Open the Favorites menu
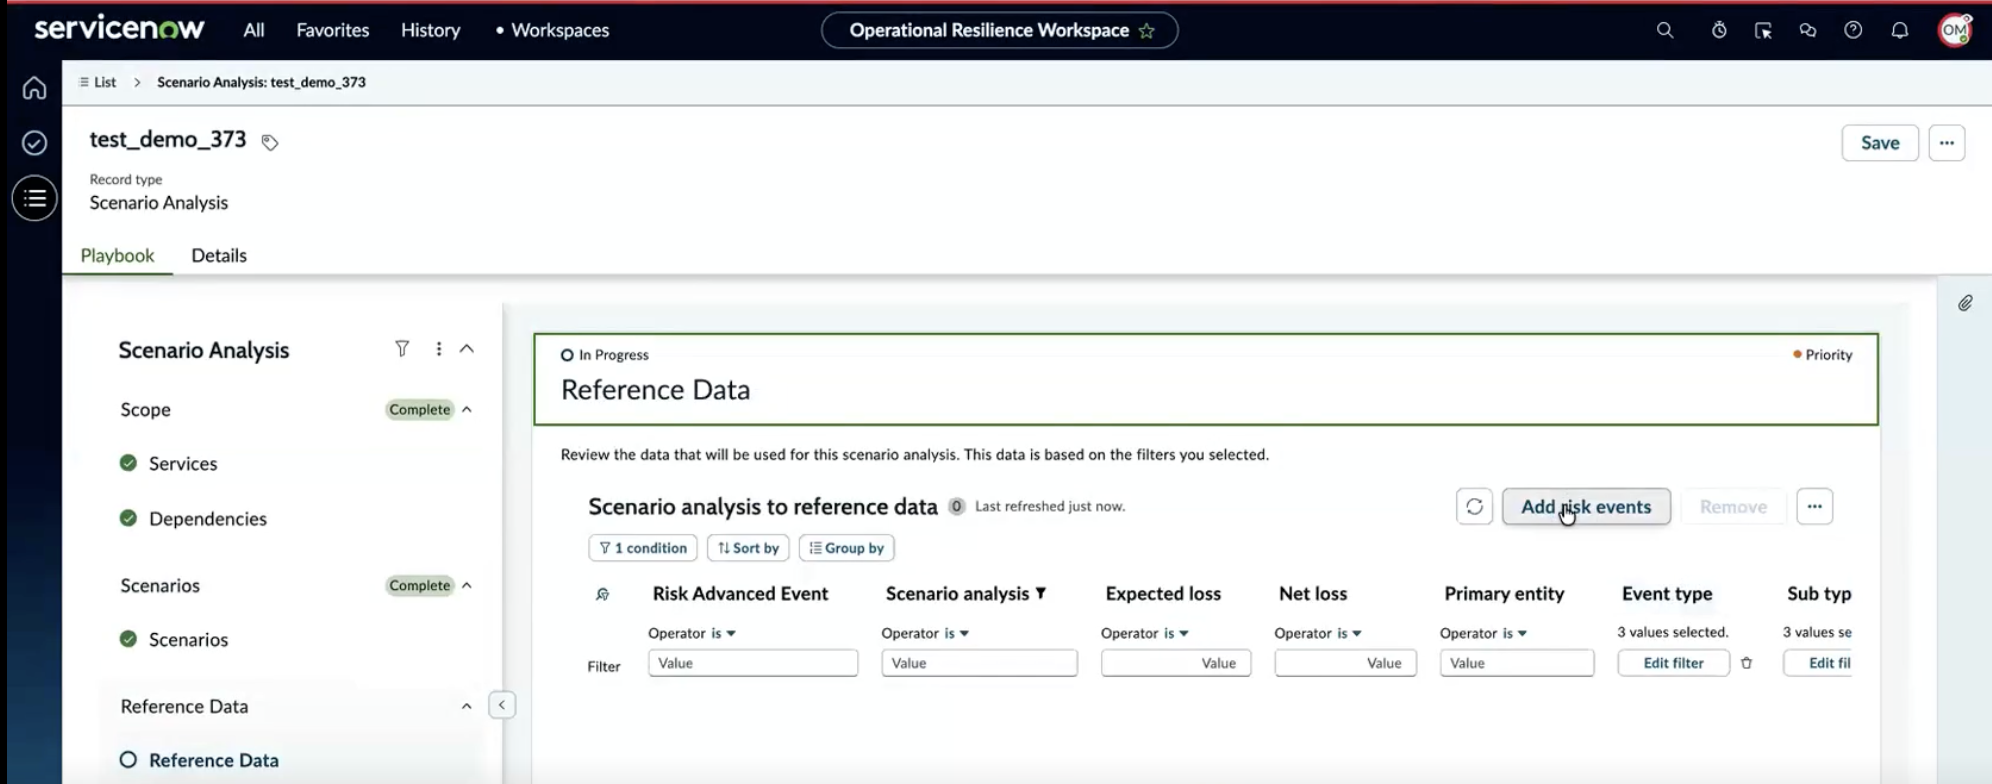Viewport: 1992px width, 784px height. click(333, 30)
